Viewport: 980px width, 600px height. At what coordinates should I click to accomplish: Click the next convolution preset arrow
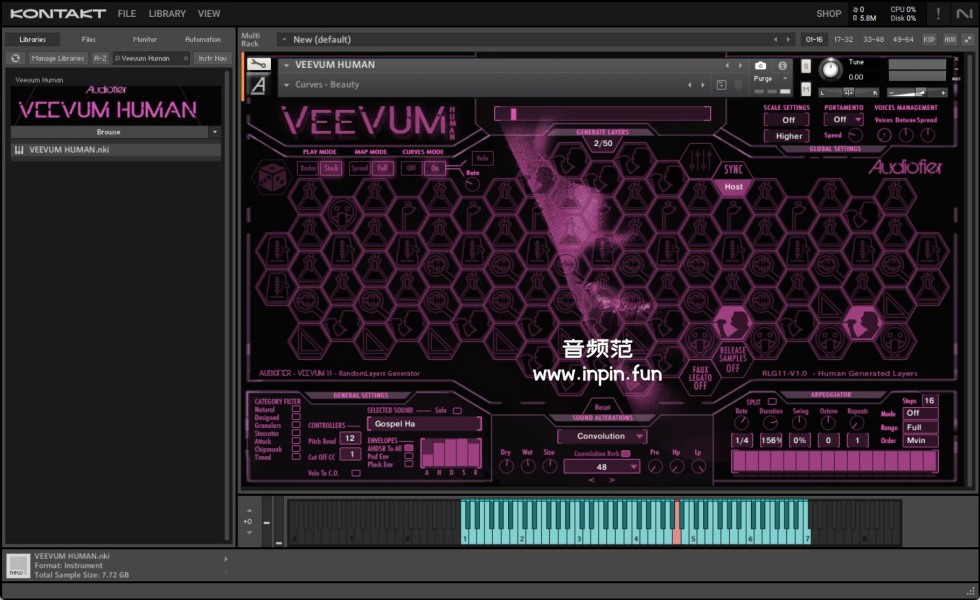[612, 480]
